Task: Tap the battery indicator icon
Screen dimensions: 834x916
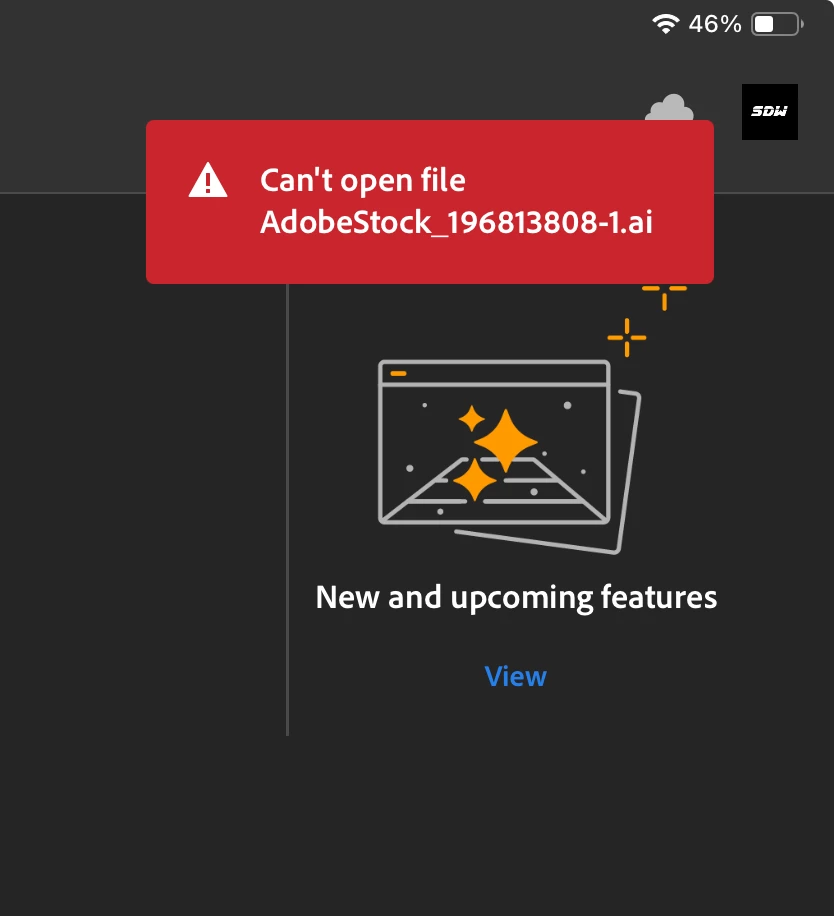Action: click(x=777, y=25)
